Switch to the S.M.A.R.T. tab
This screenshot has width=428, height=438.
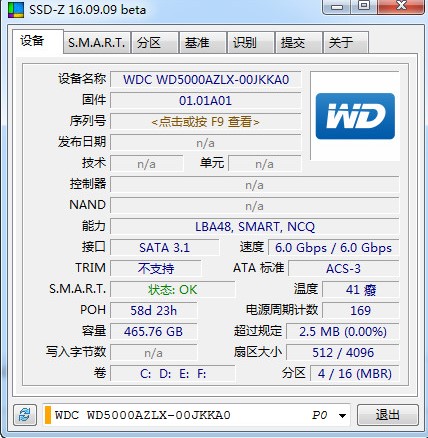click(x=97, y=42)
